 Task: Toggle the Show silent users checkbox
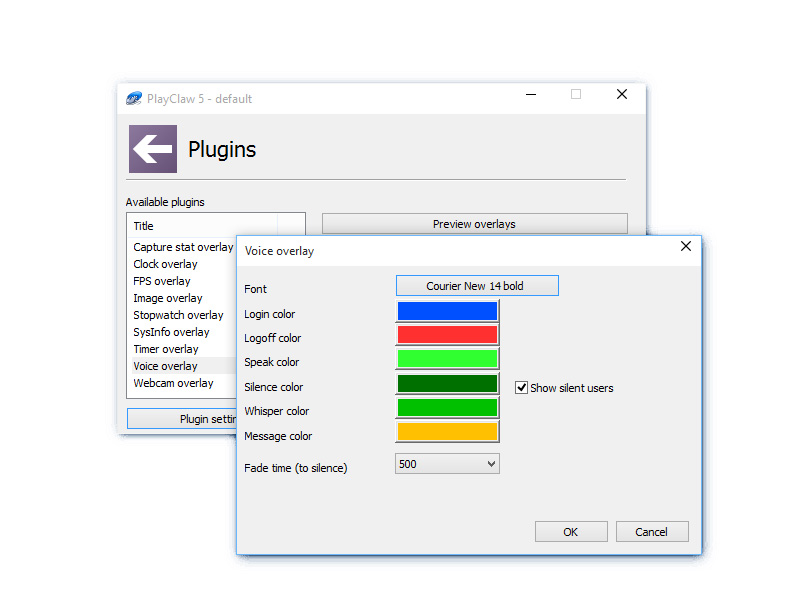click(x=521, y=388)
